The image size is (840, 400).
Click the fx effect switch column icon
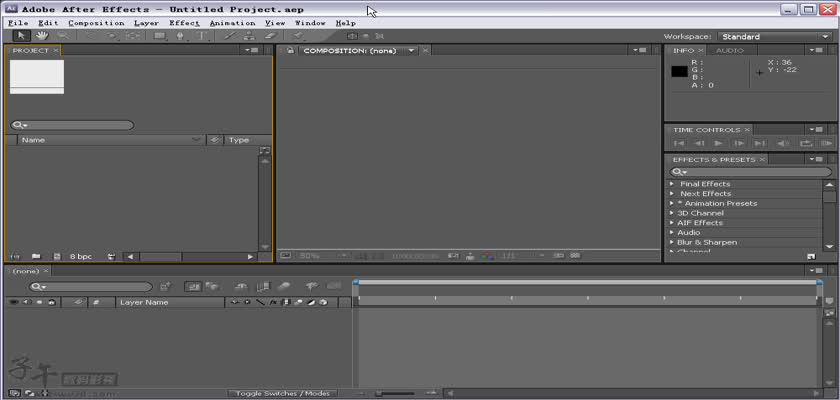(x=273, y=303)
